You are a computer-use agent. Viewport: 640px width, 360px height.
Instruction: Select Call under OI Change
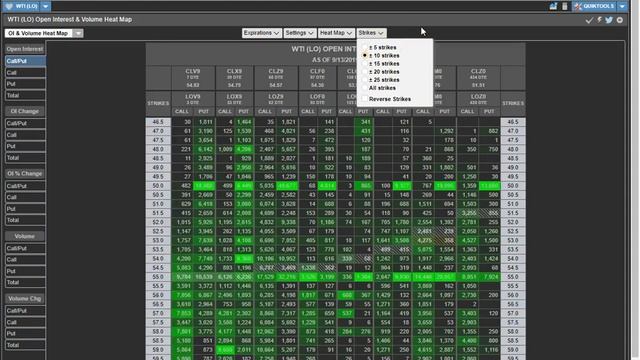(x=25, y=135)
